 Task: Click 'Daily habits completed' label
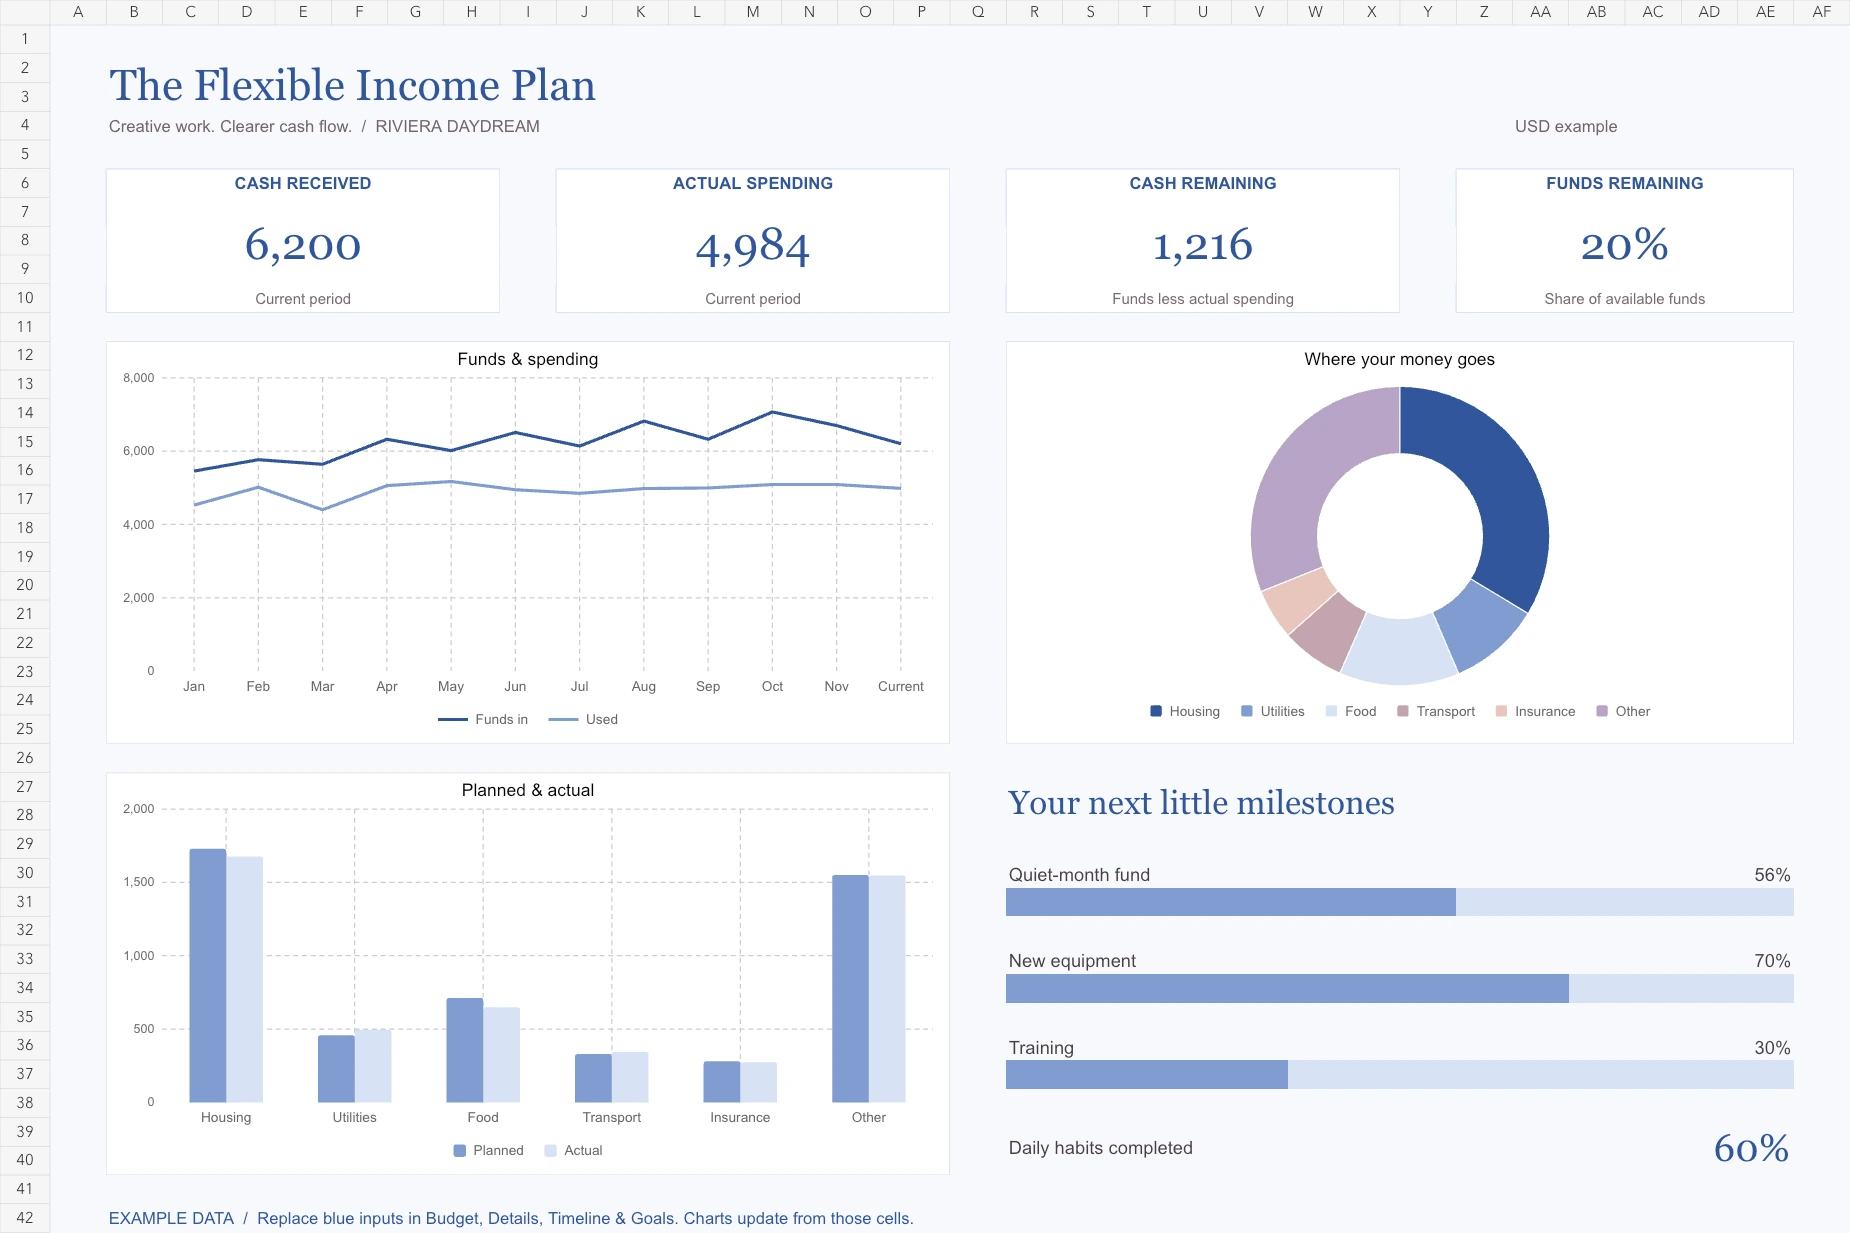pos(1100,1148)
